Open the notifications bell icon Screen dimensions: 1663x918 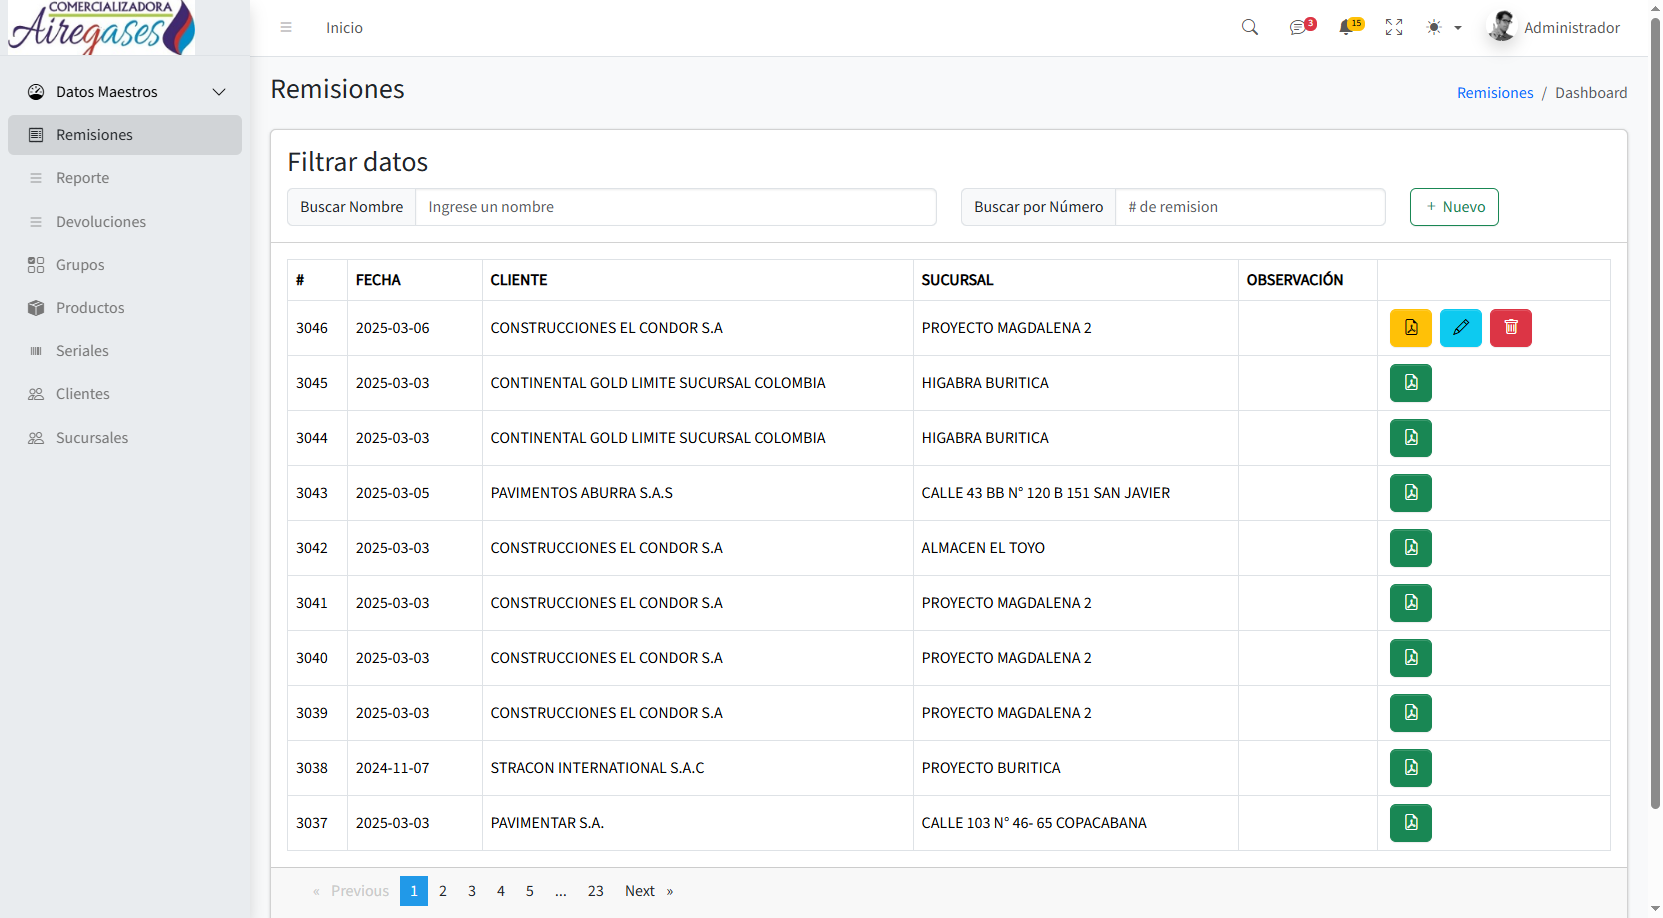click(1347, 28)
